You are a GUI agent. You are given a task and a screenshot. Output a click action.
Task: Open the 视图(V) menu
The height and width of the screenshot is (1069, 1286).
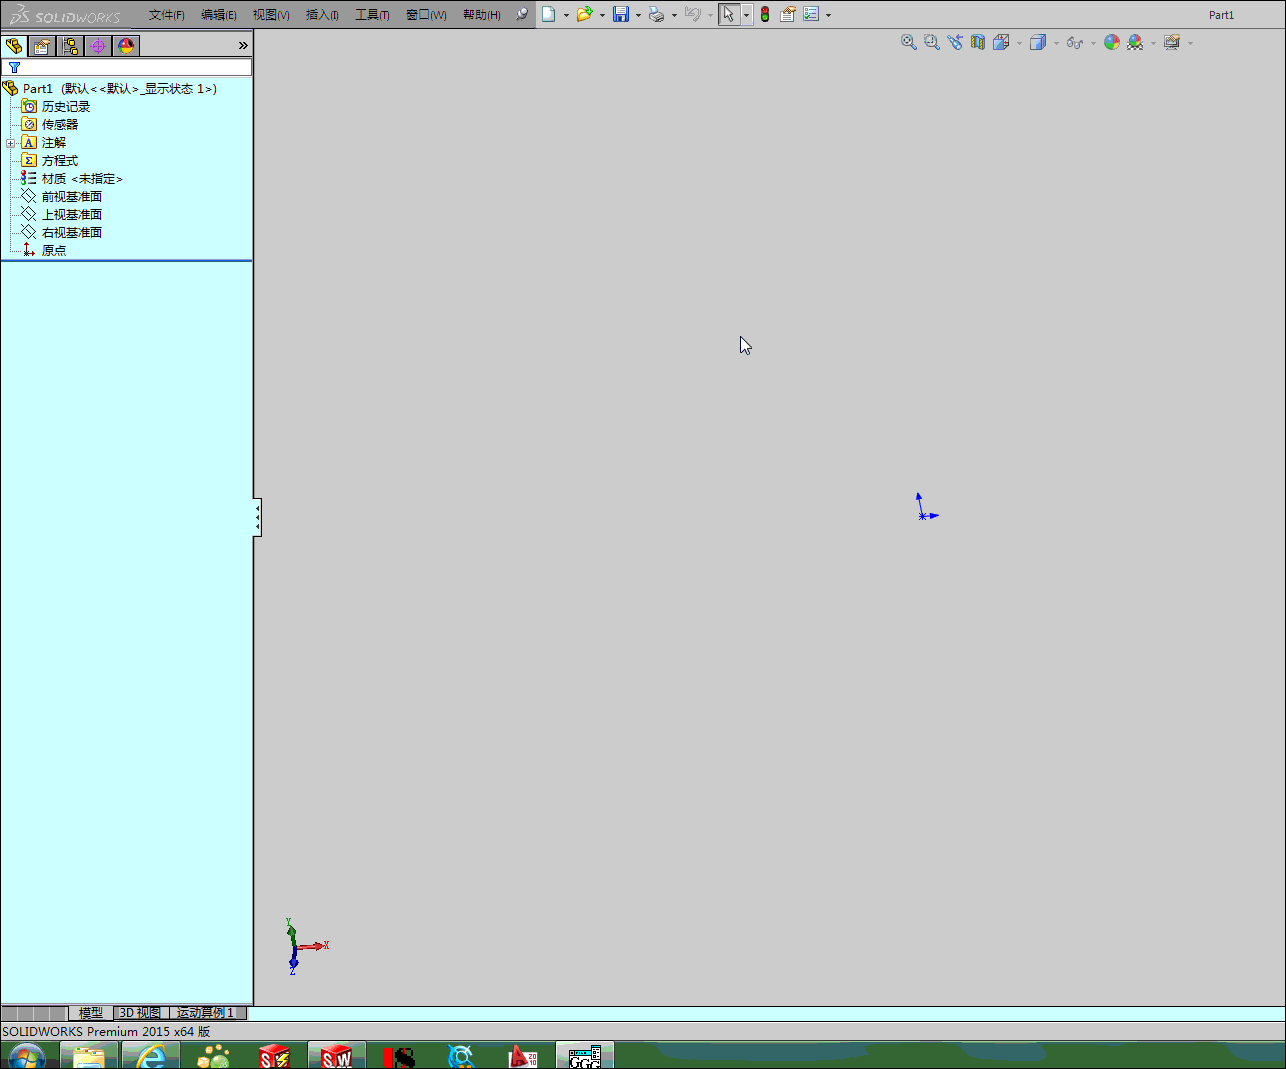[270, 15]
